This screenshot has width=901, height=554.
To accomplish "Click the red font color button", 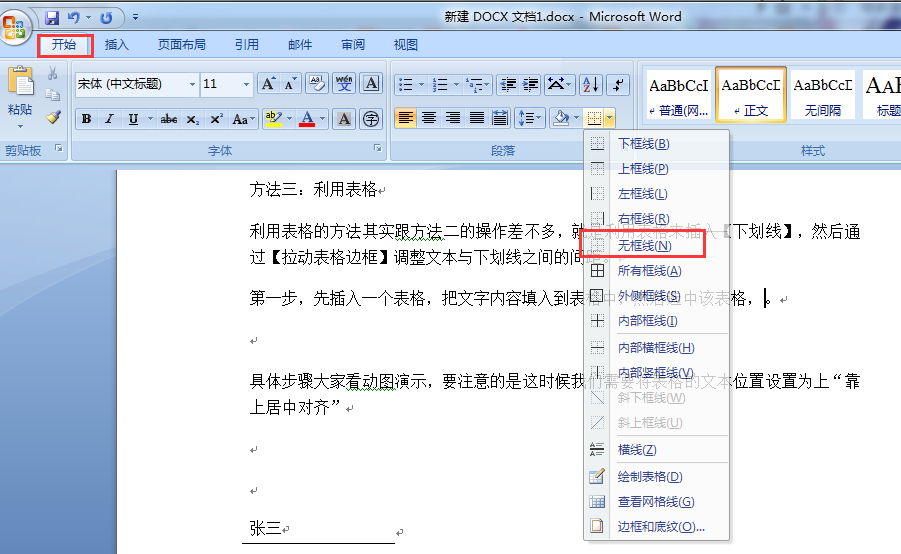I will point(306,119).
